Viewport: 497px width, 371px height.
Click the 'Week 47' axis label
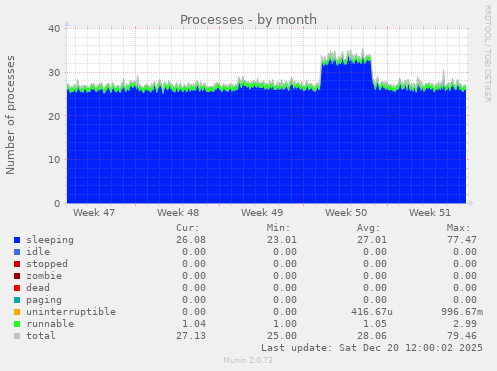click(x=94, y=213)
